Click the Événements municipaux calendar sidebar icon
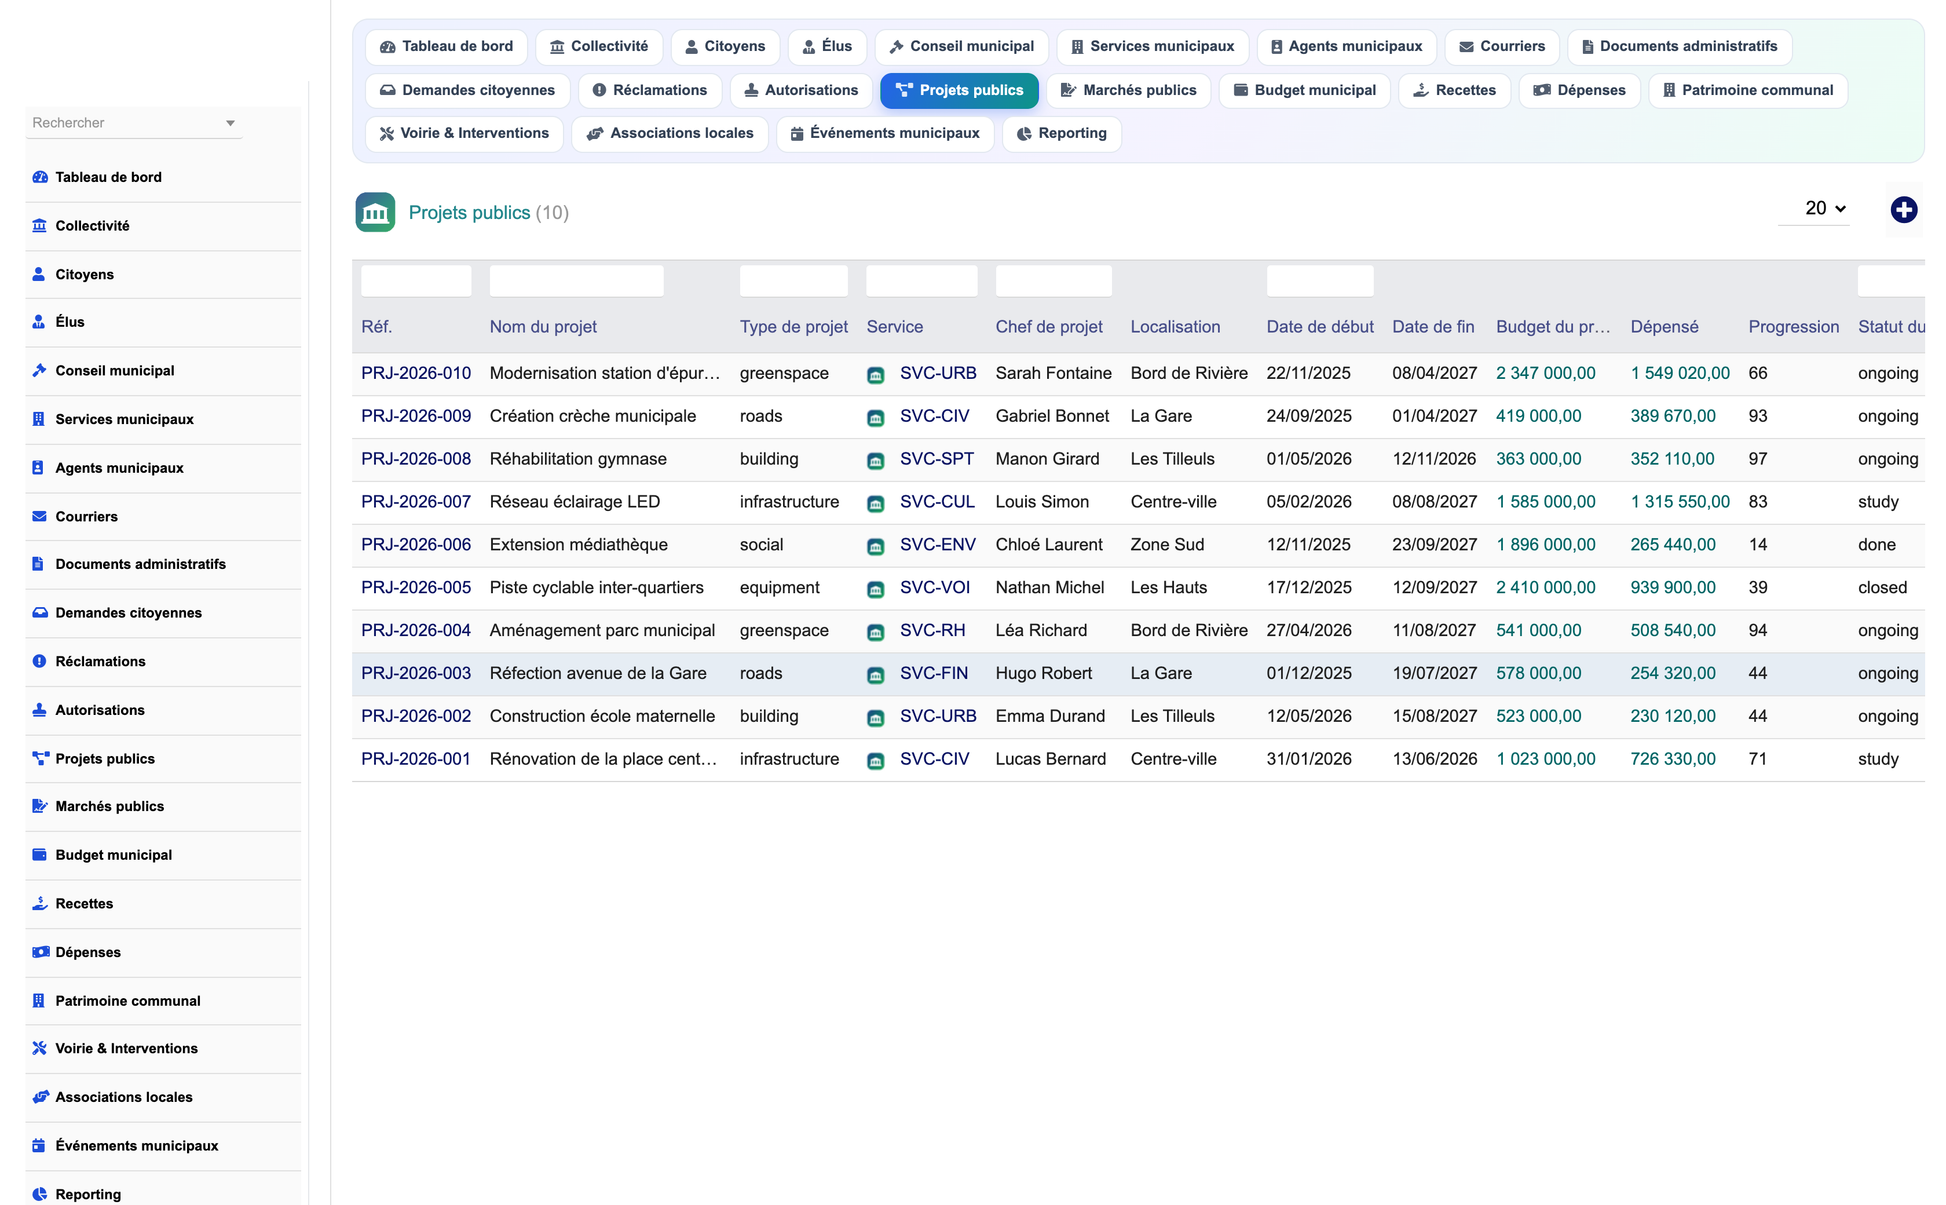 [39, 1146]
